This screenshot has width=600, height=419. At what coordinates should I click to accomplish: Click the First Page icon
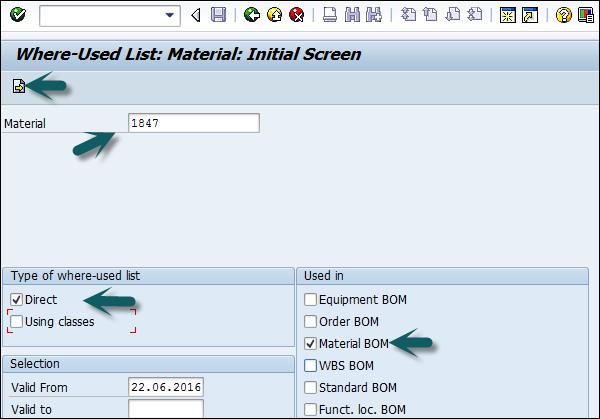coord(408,15)
